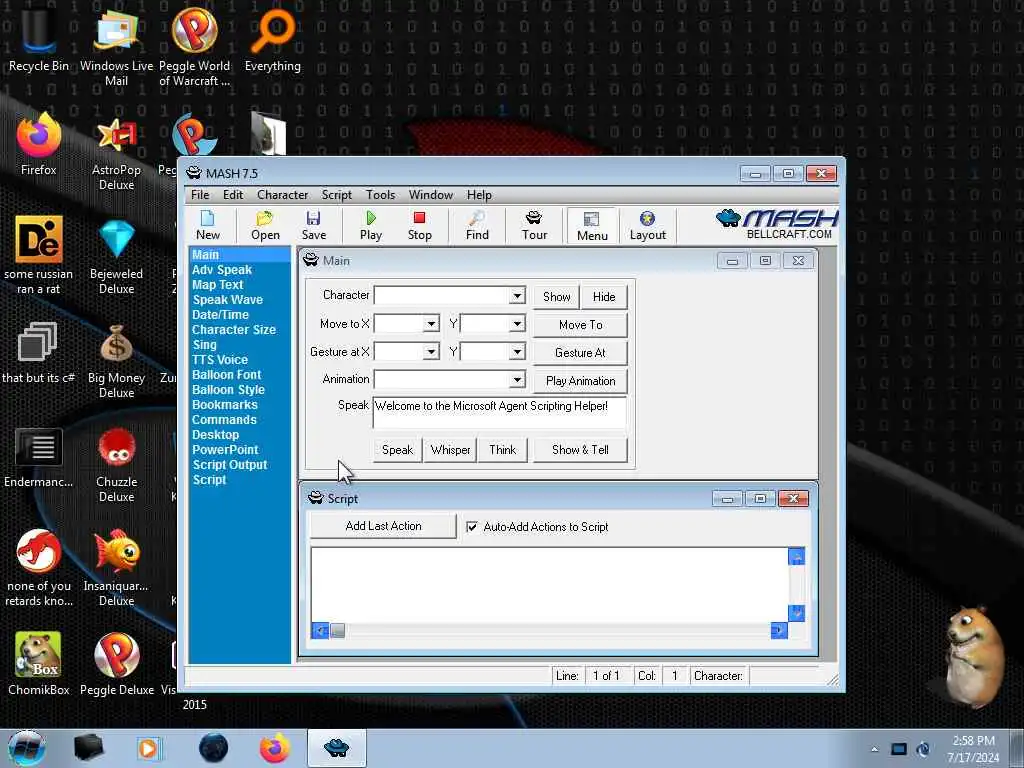The height and width of the screenshot is (768, 1024).
Task: Click the Show & Tell button
Action: (580, 450)
